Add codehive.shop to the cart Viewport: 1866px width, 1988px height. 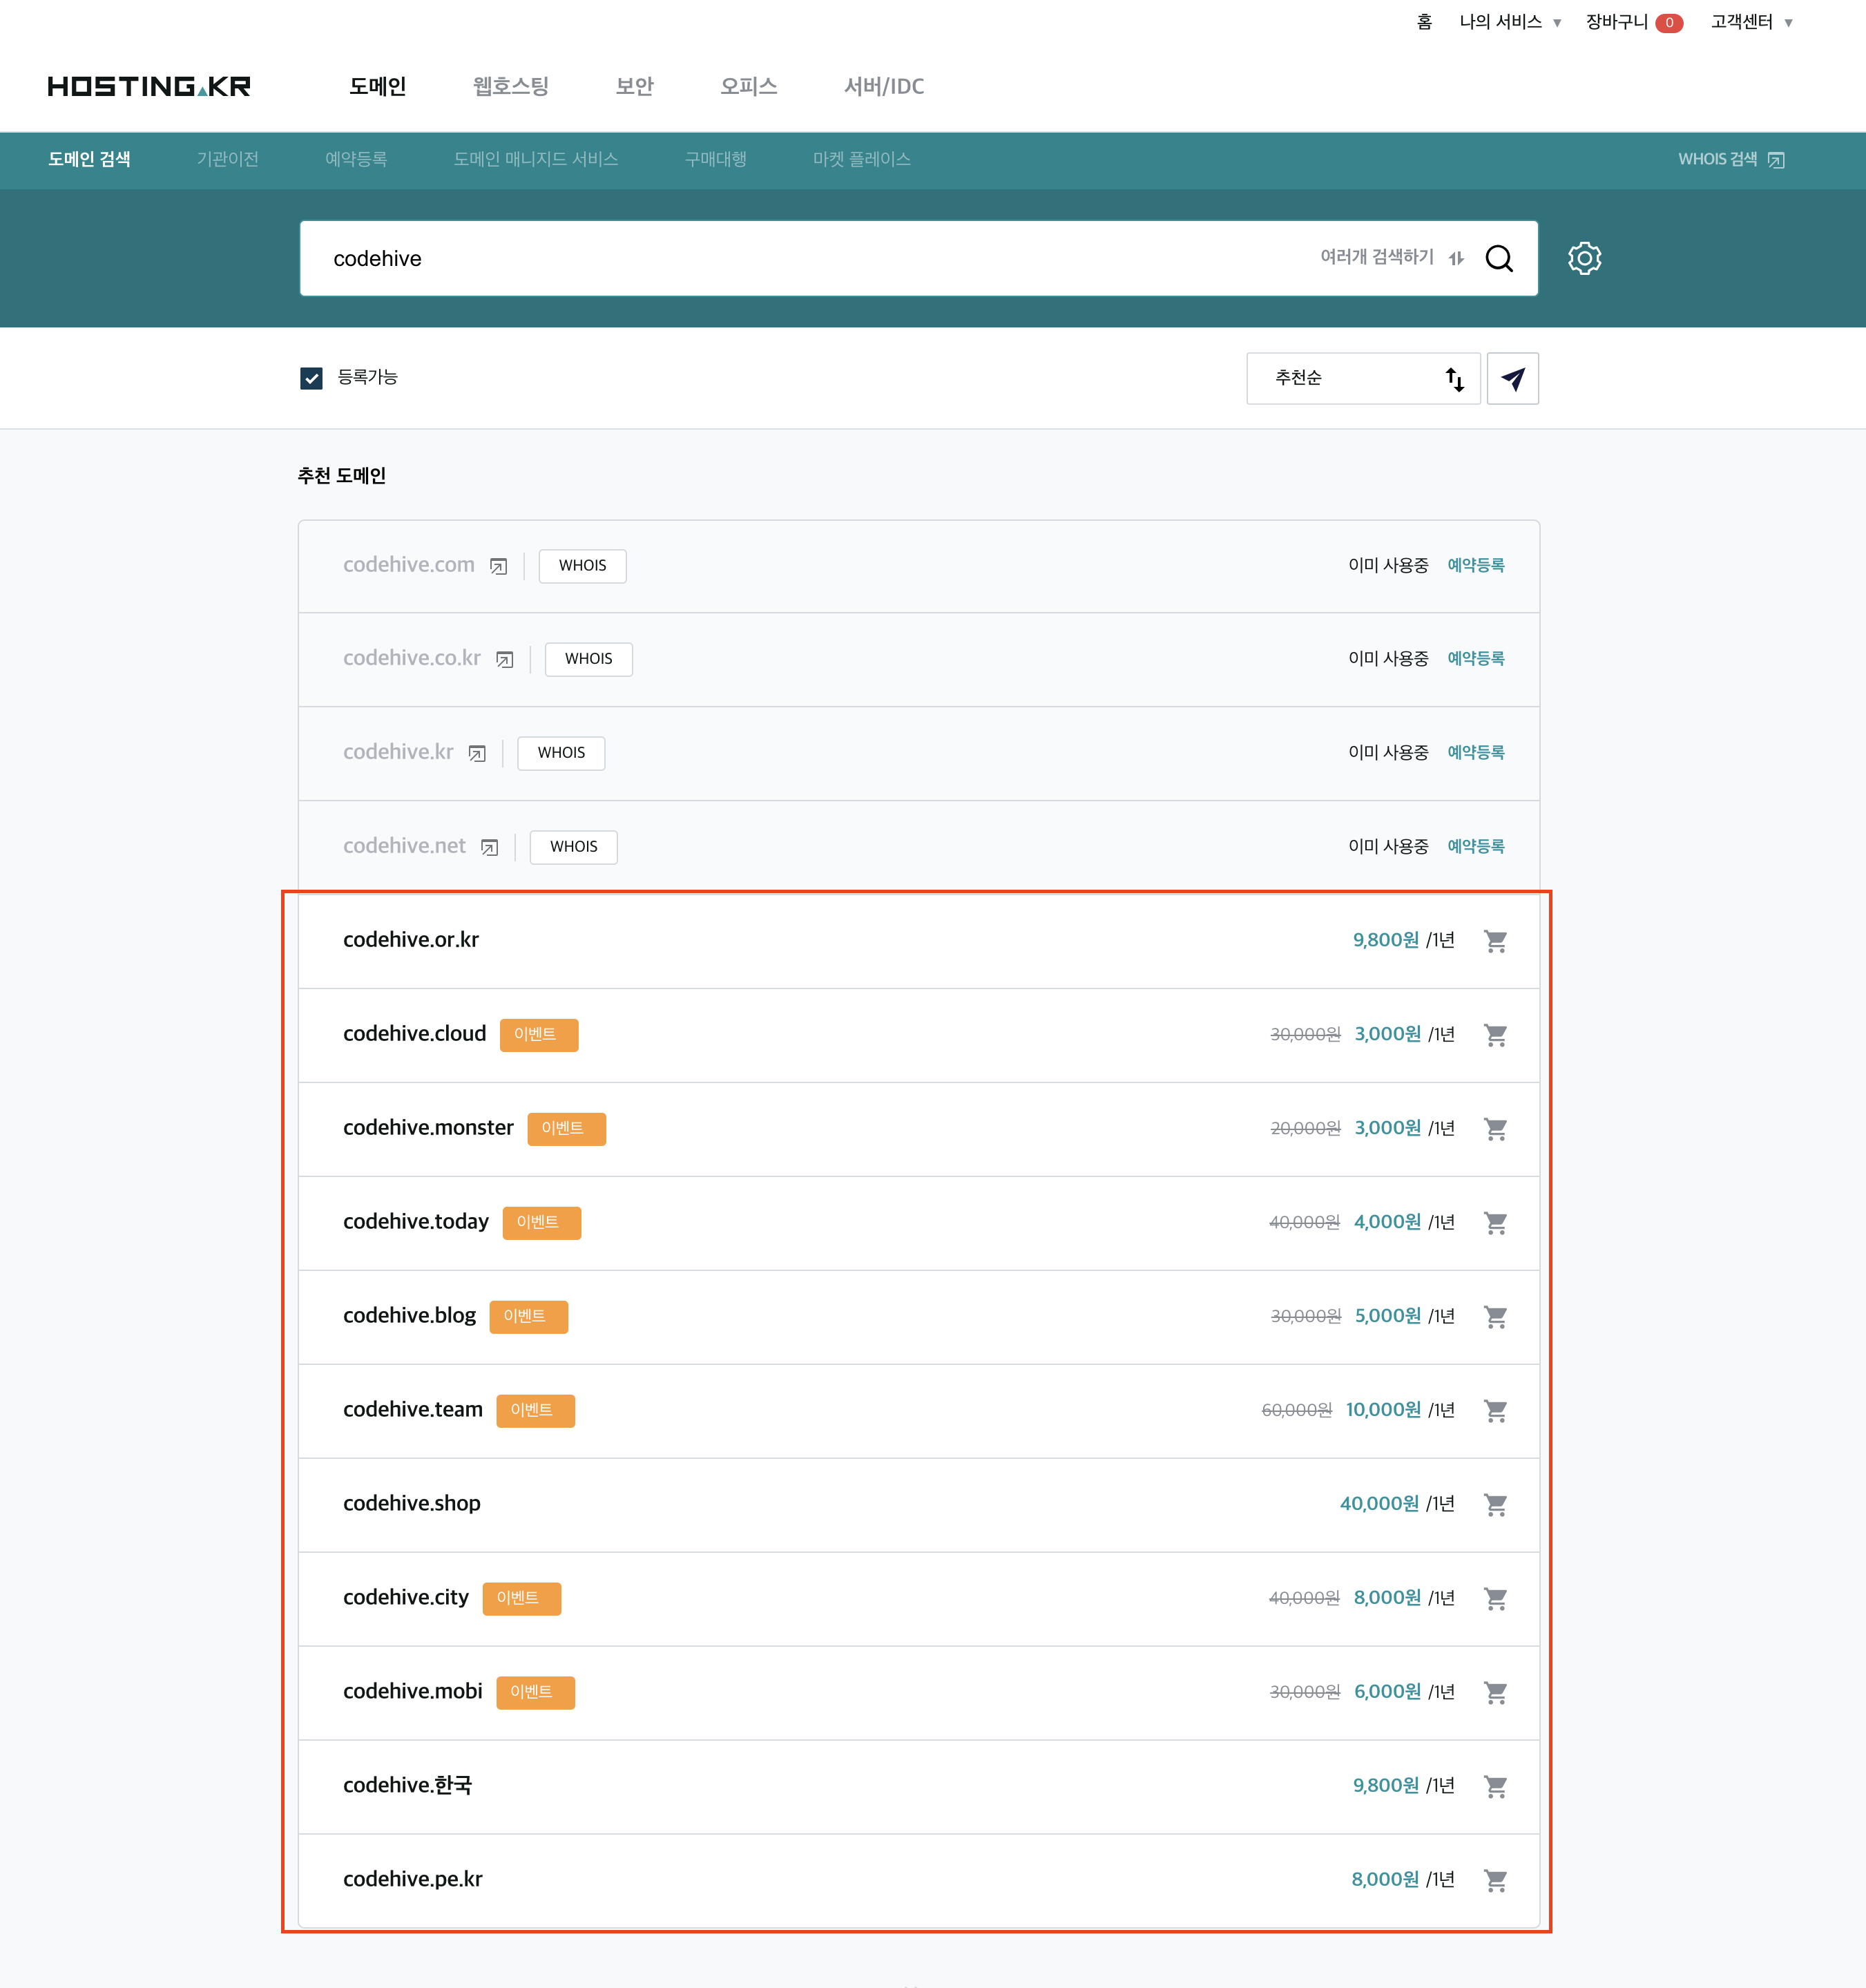click(x=1495, y=1504)
